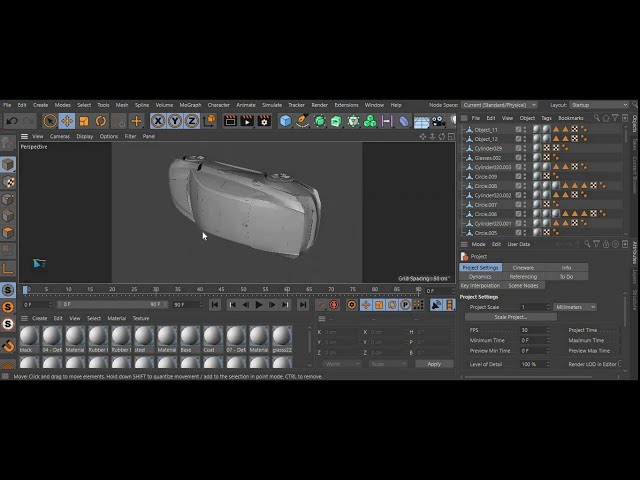This screenshot has width=640, height=480.
Task: Open Layout Startup dropdown
Action: click(x=599, y=105)
